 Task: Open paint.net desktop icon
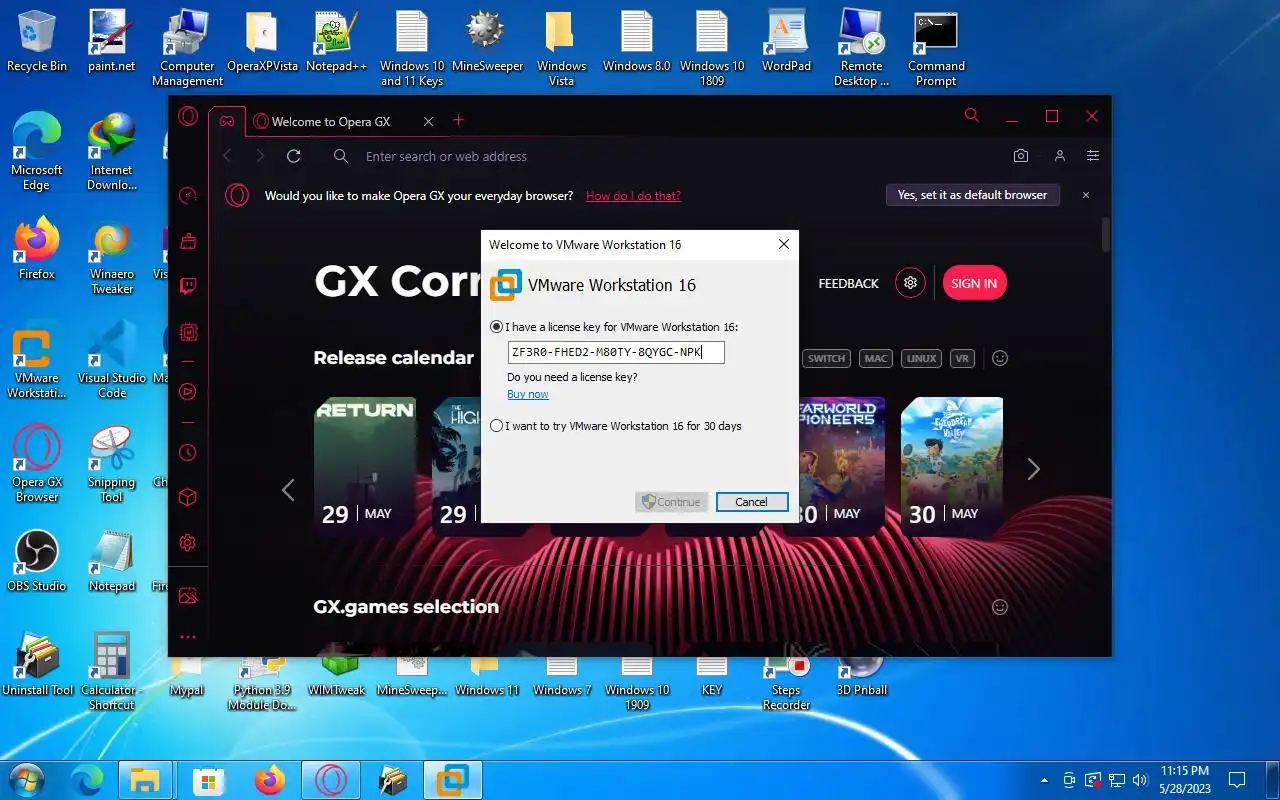(x=111, y=42)
